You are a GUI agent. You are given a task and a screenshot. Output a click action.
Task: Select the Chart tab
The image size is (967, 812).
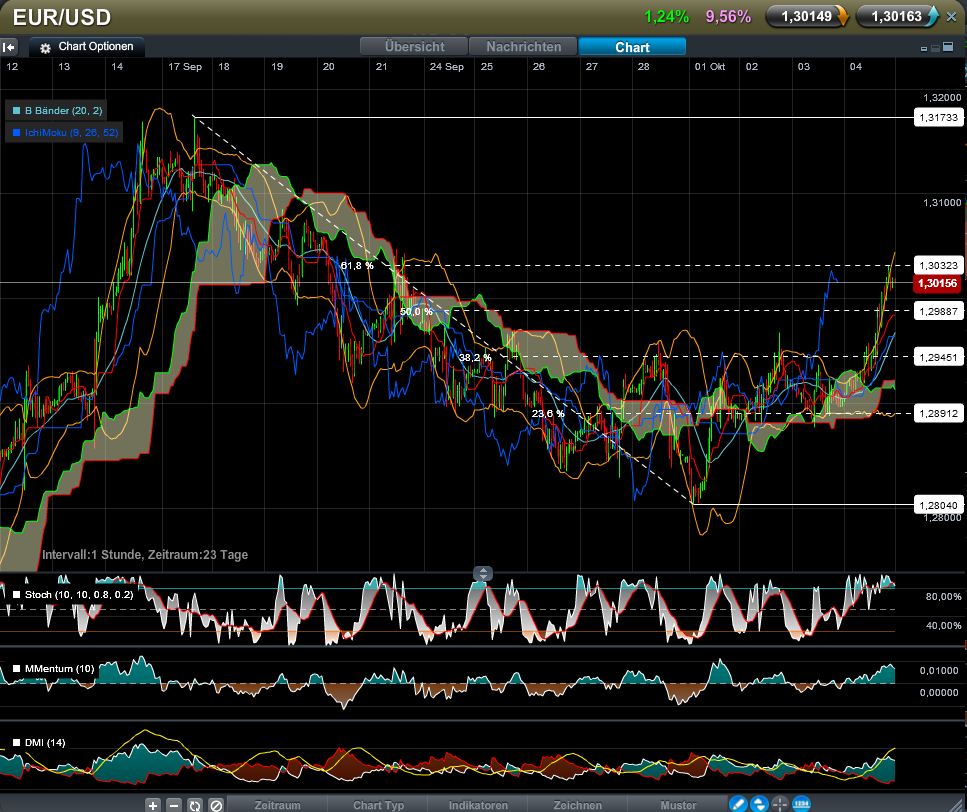pyautogui.click(x=632, y=47)
